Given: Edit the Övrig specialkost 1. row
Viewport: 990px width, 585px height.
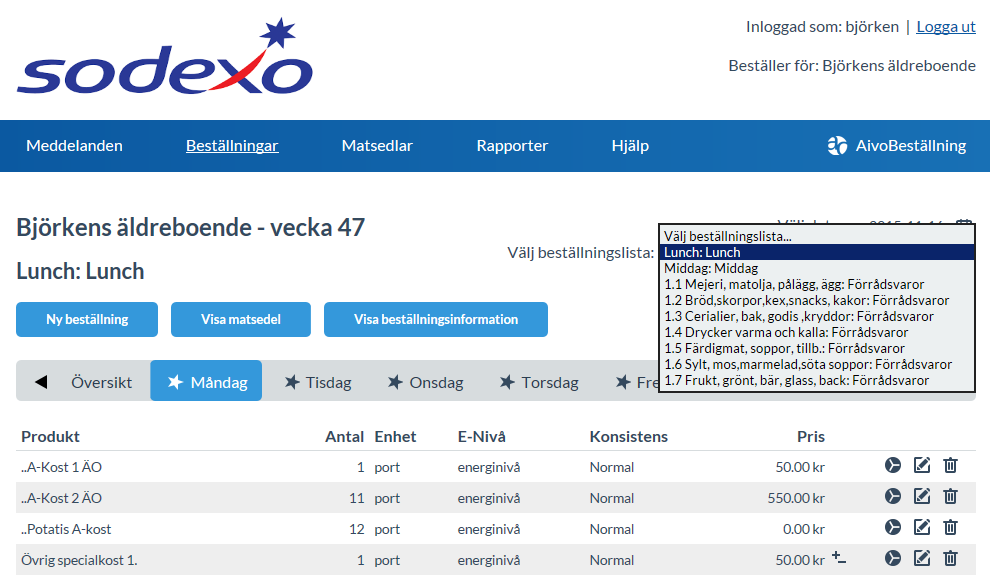Looking at the screenshot, I should pyautogui.click(x=922, y=558).
